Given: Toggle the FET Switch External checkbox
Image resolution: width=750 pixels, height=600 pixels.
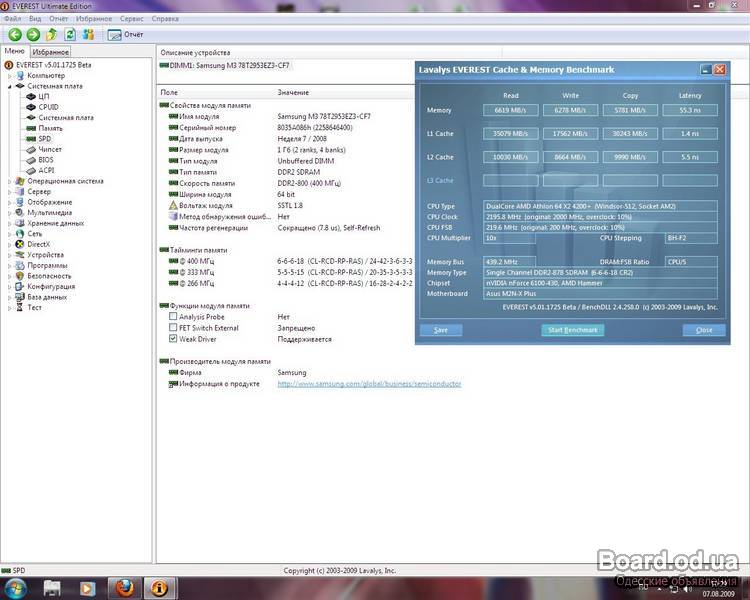Looking at the screenshot, I should point(173,328).
